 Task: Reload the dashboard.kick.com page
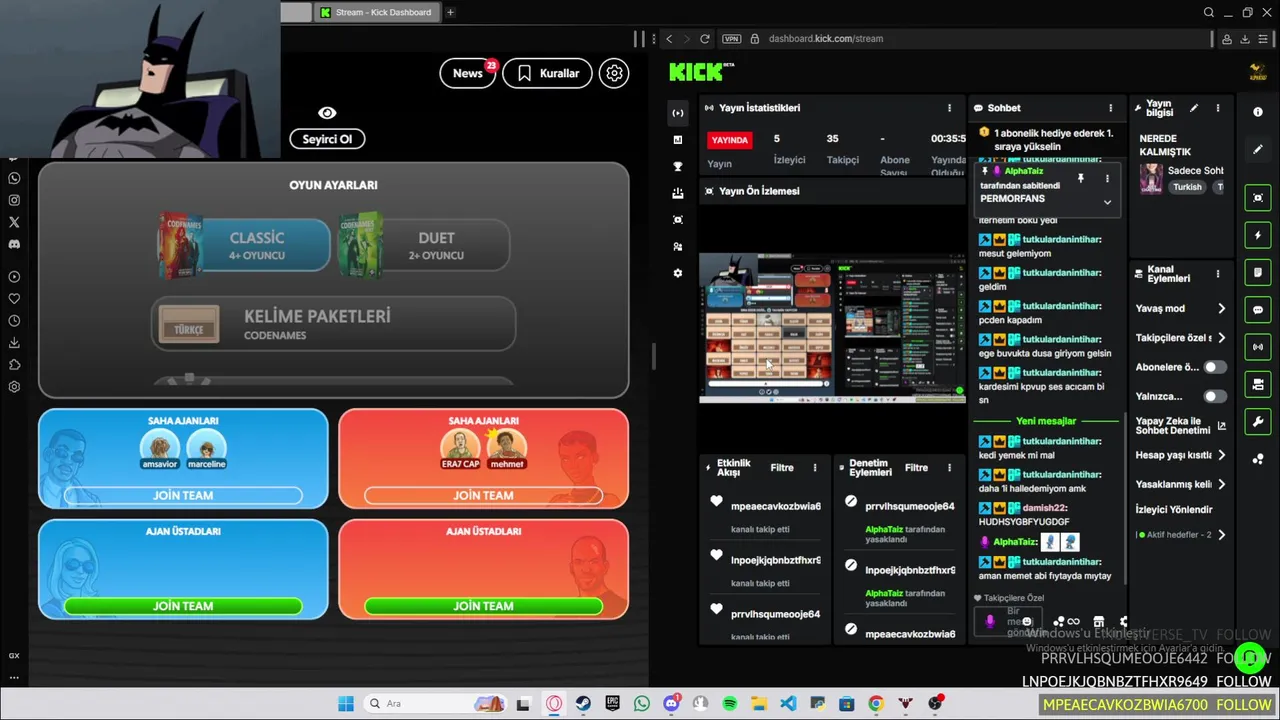click(705, 39)
